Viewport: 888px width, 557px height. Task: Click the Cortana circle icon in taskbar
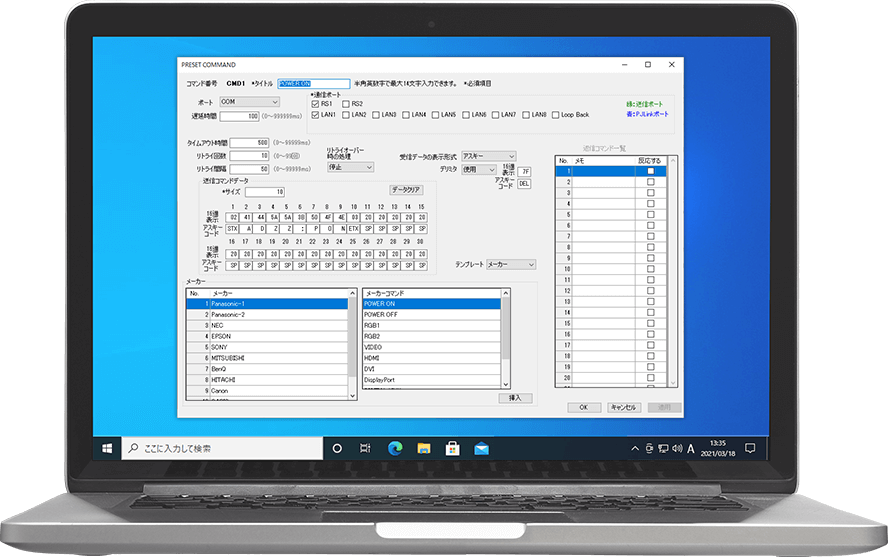[x=337, y=448]
